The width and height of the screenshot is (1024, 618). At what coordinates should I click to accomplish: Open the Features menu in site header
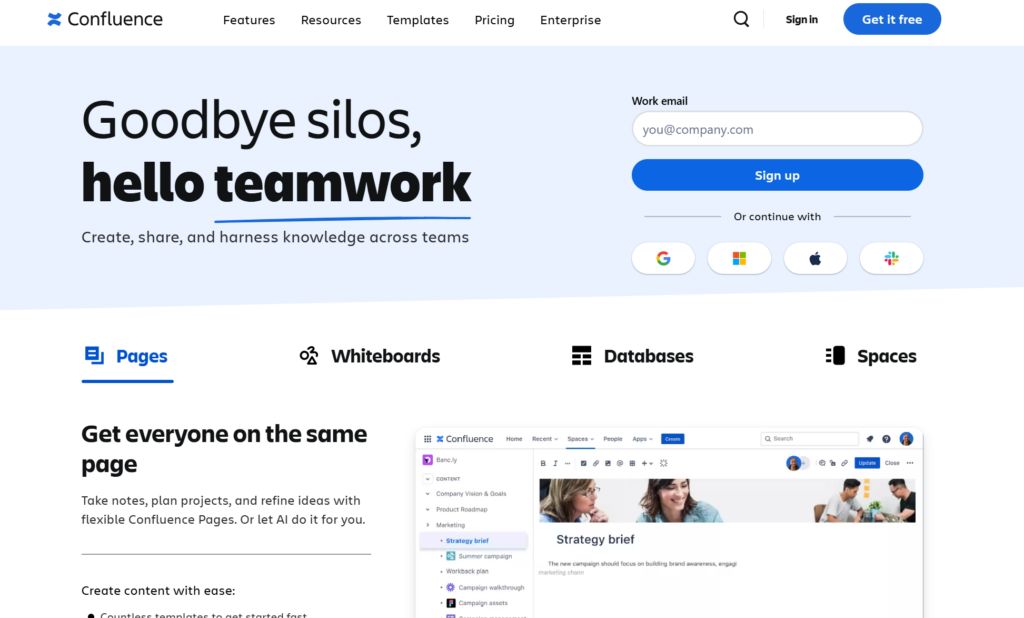click(x=249, y=20)
